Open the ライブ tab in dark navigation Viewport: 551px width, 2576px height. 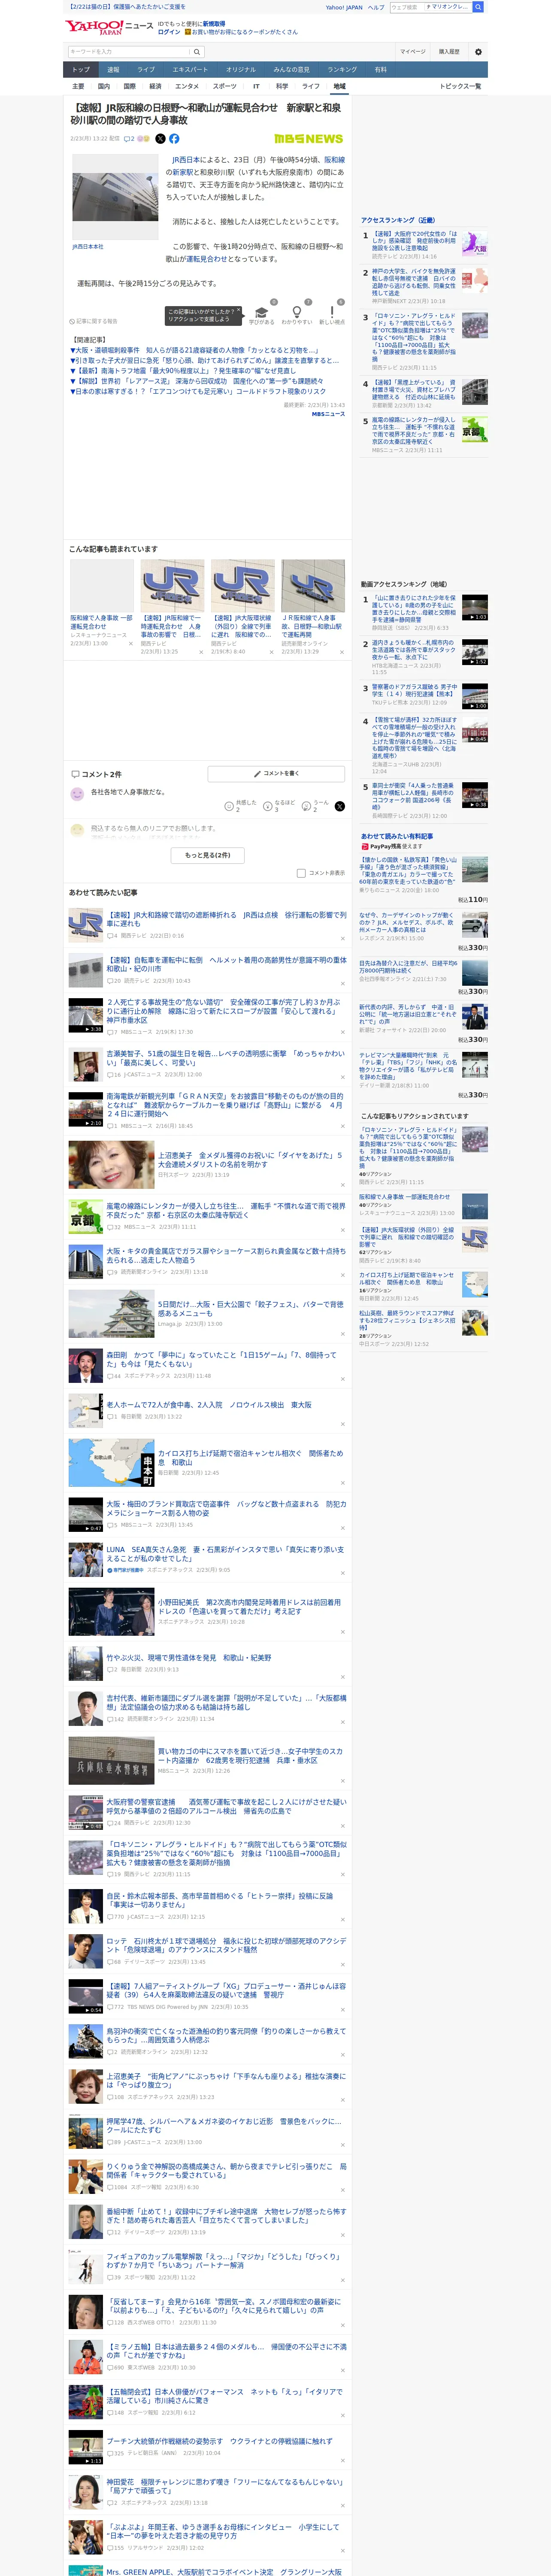[146, 70]
